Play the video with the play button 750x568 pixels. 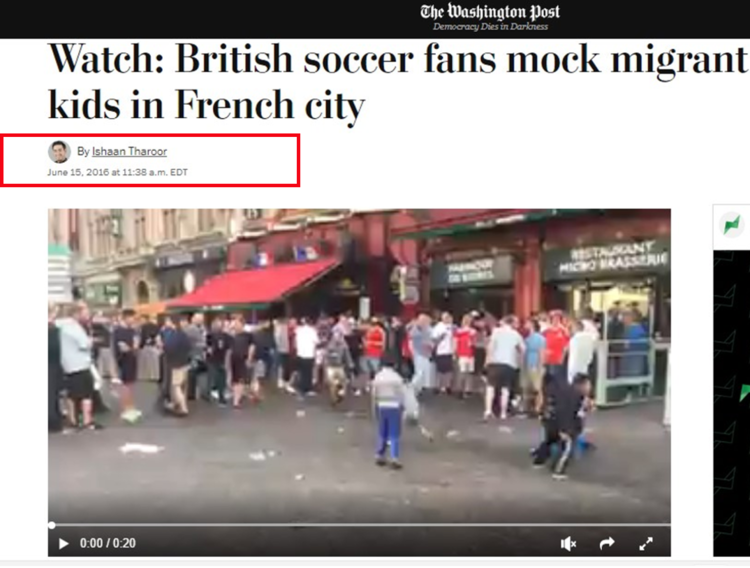(63, 544)
